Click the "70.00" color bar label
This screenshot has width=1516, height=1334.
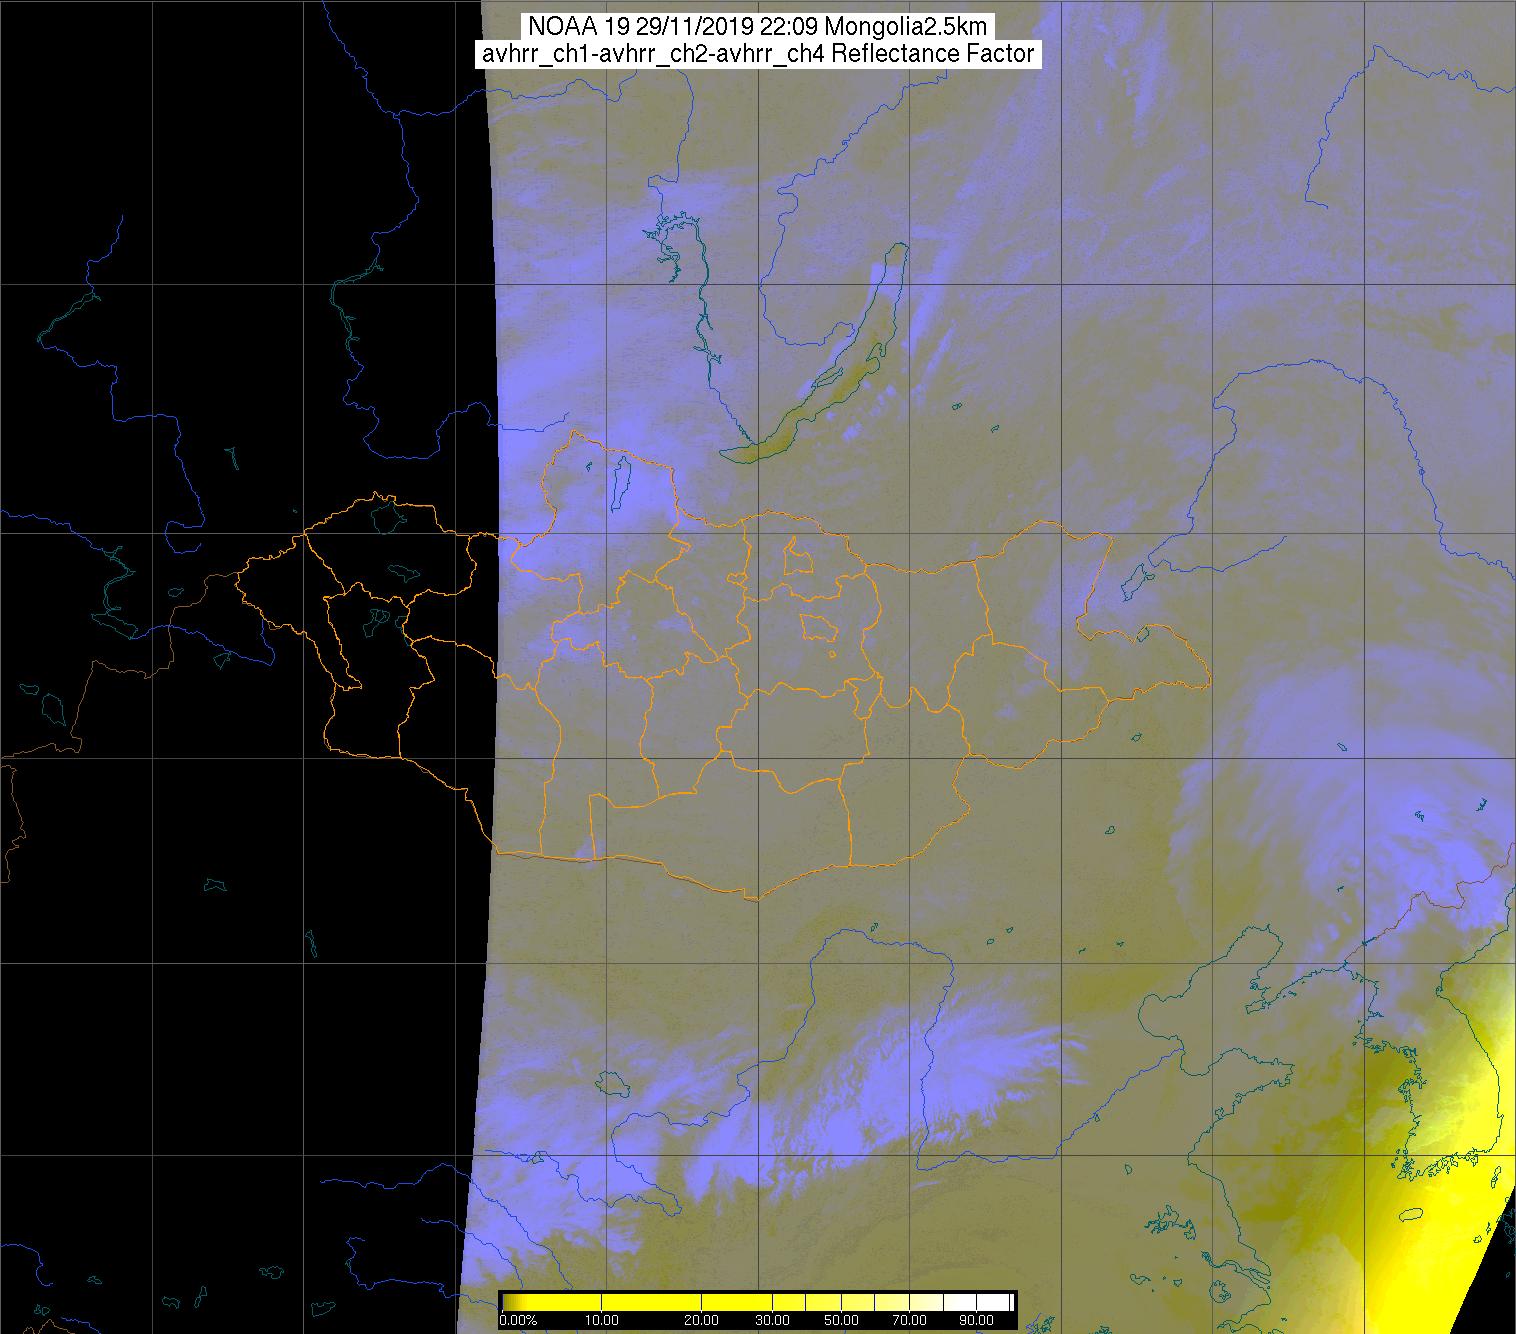point(909,1320)
